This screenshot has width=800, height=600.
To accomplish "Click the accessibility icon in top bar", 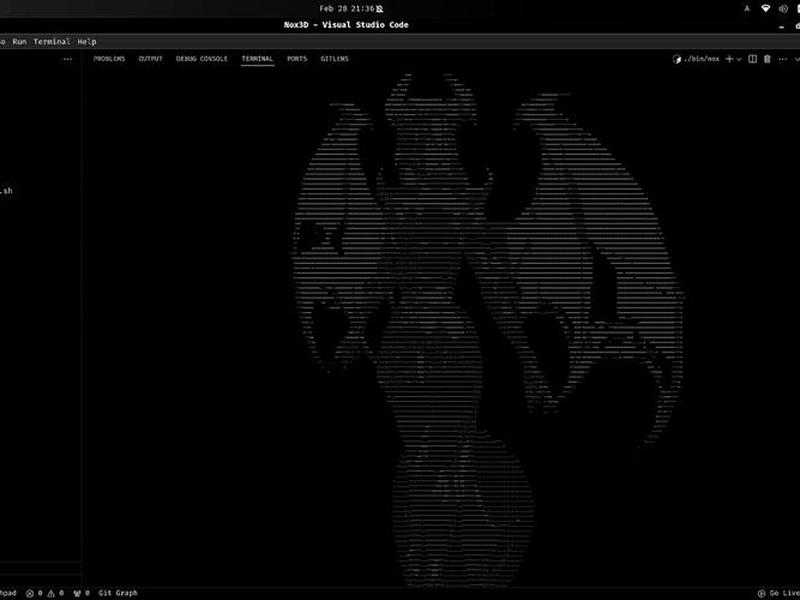I will pos(747,8).
